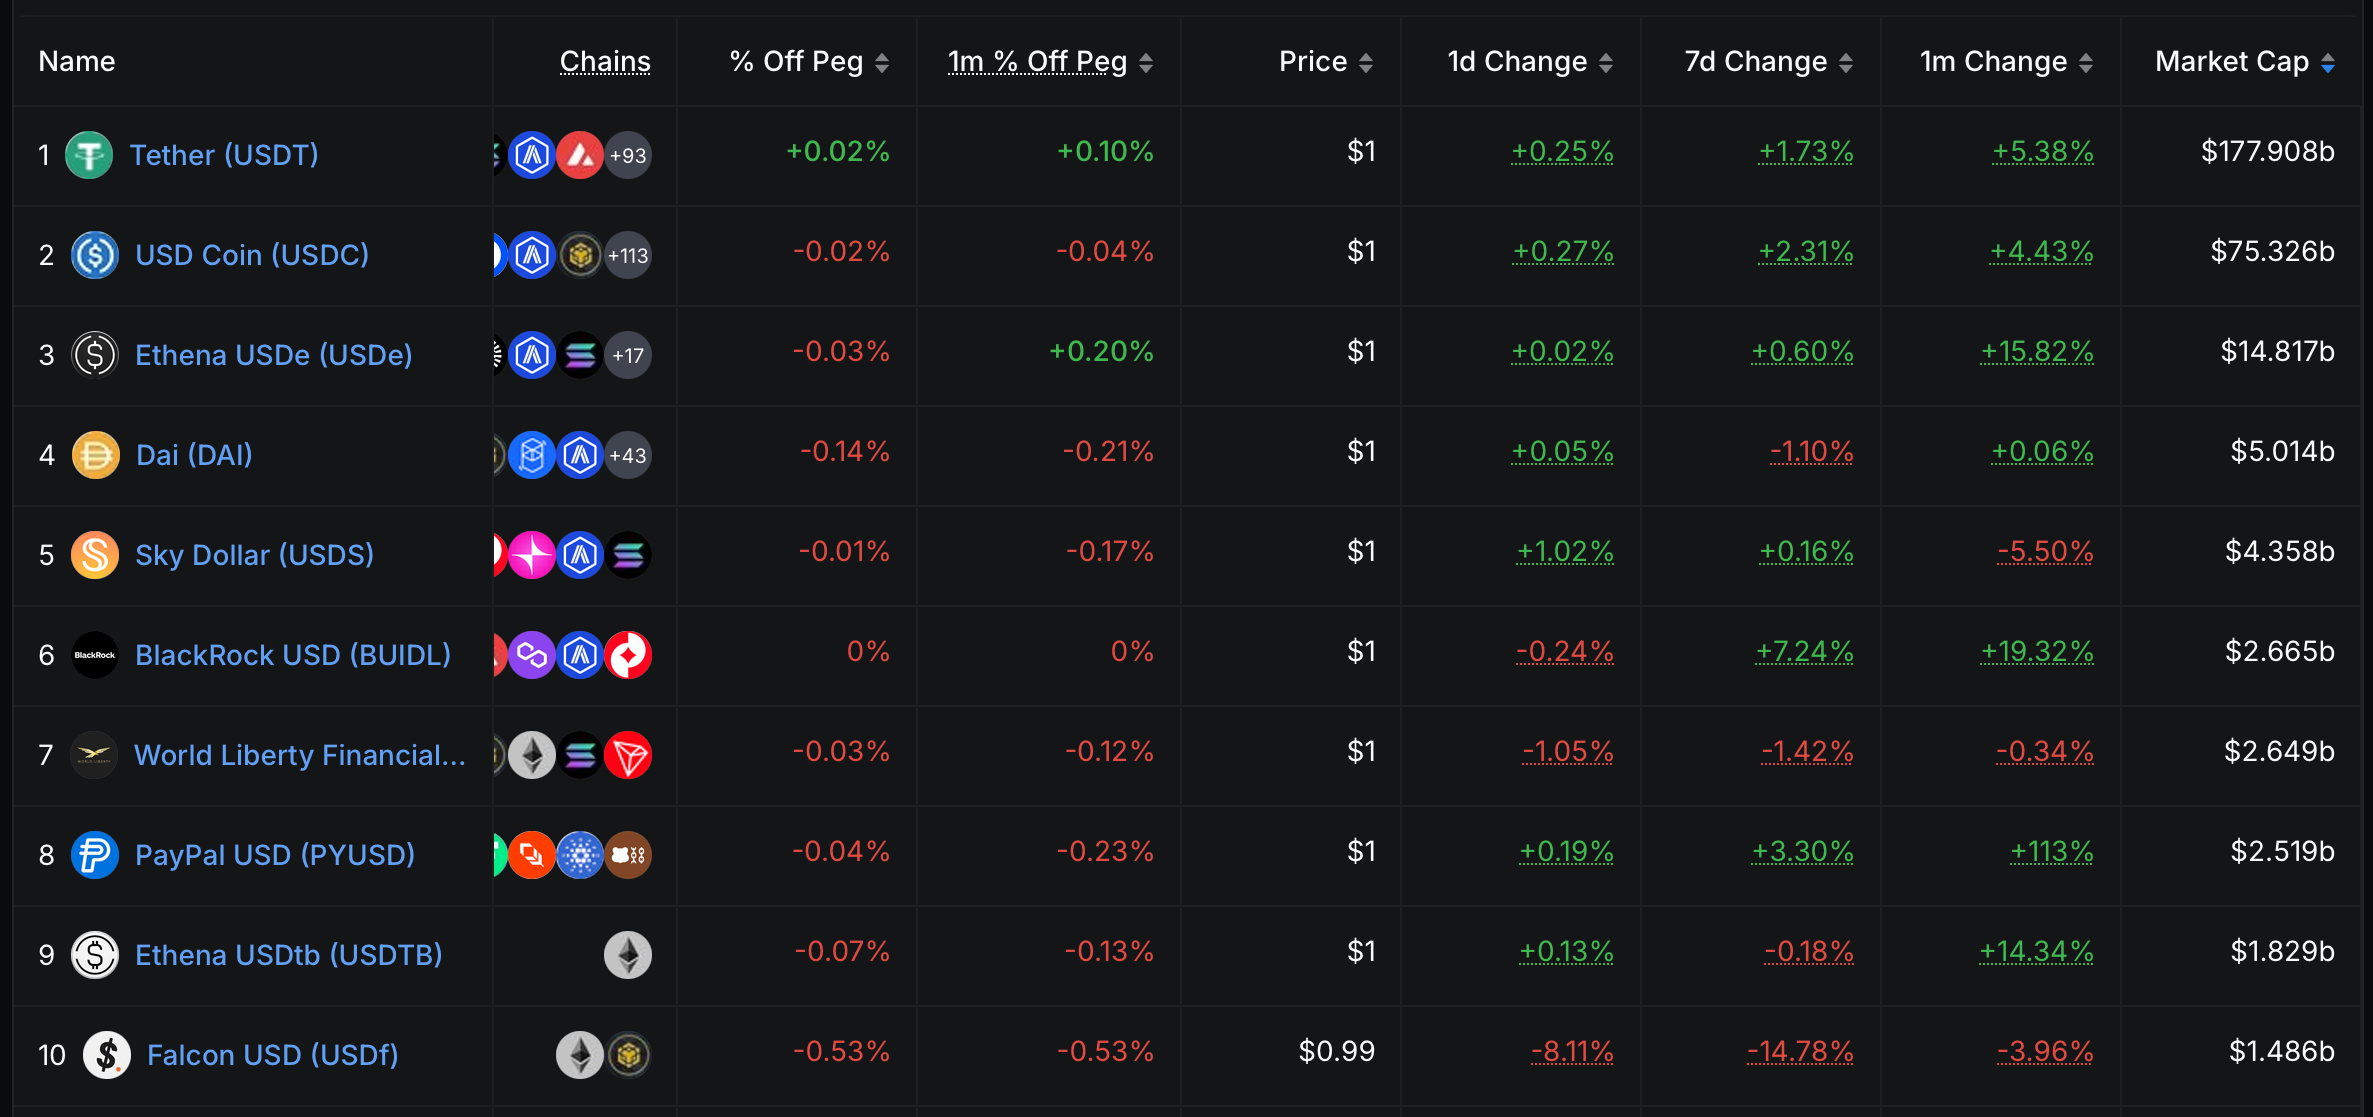Screen dimensions: 2373x1117
Task: Click the USD Coin logo icon
Action: point(95,255)
